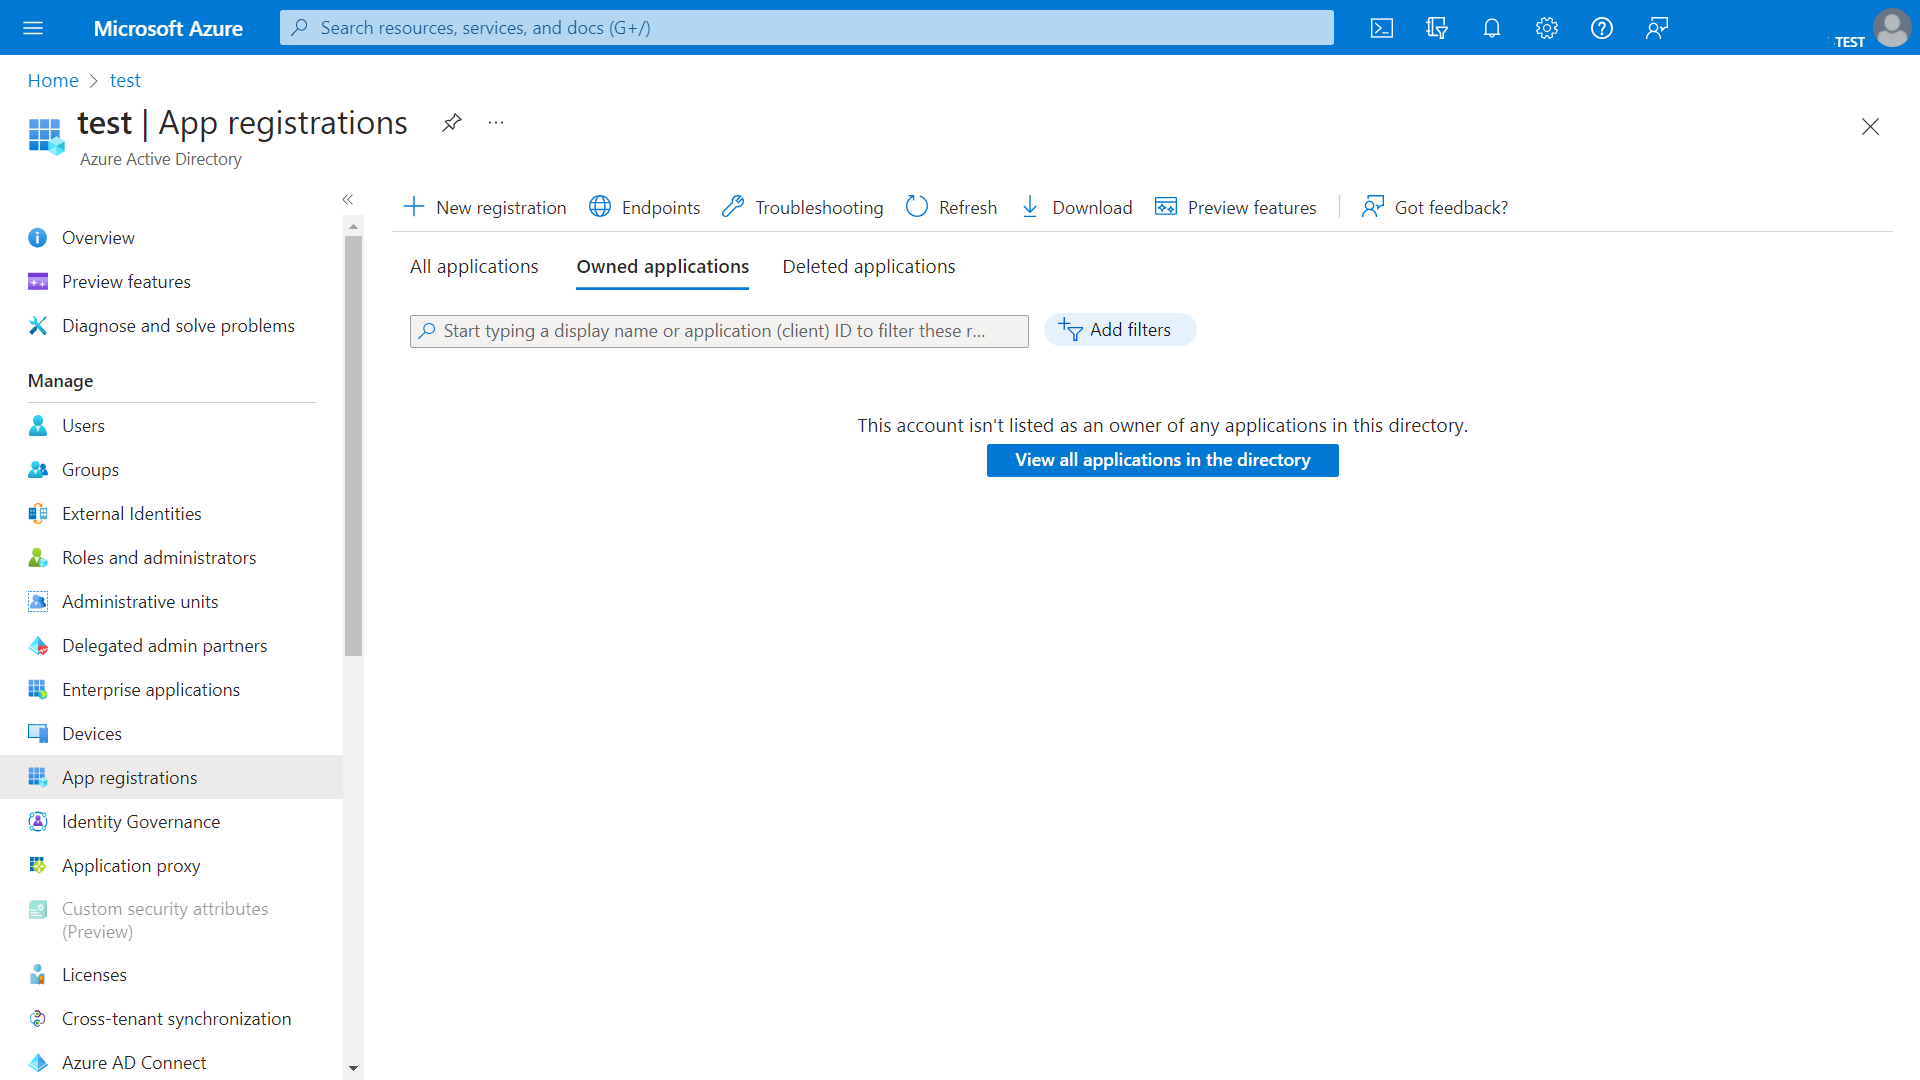This screenshot has height=1080, width=1920.
Task: Pin the App registrations blade
Action: (452, 123)
